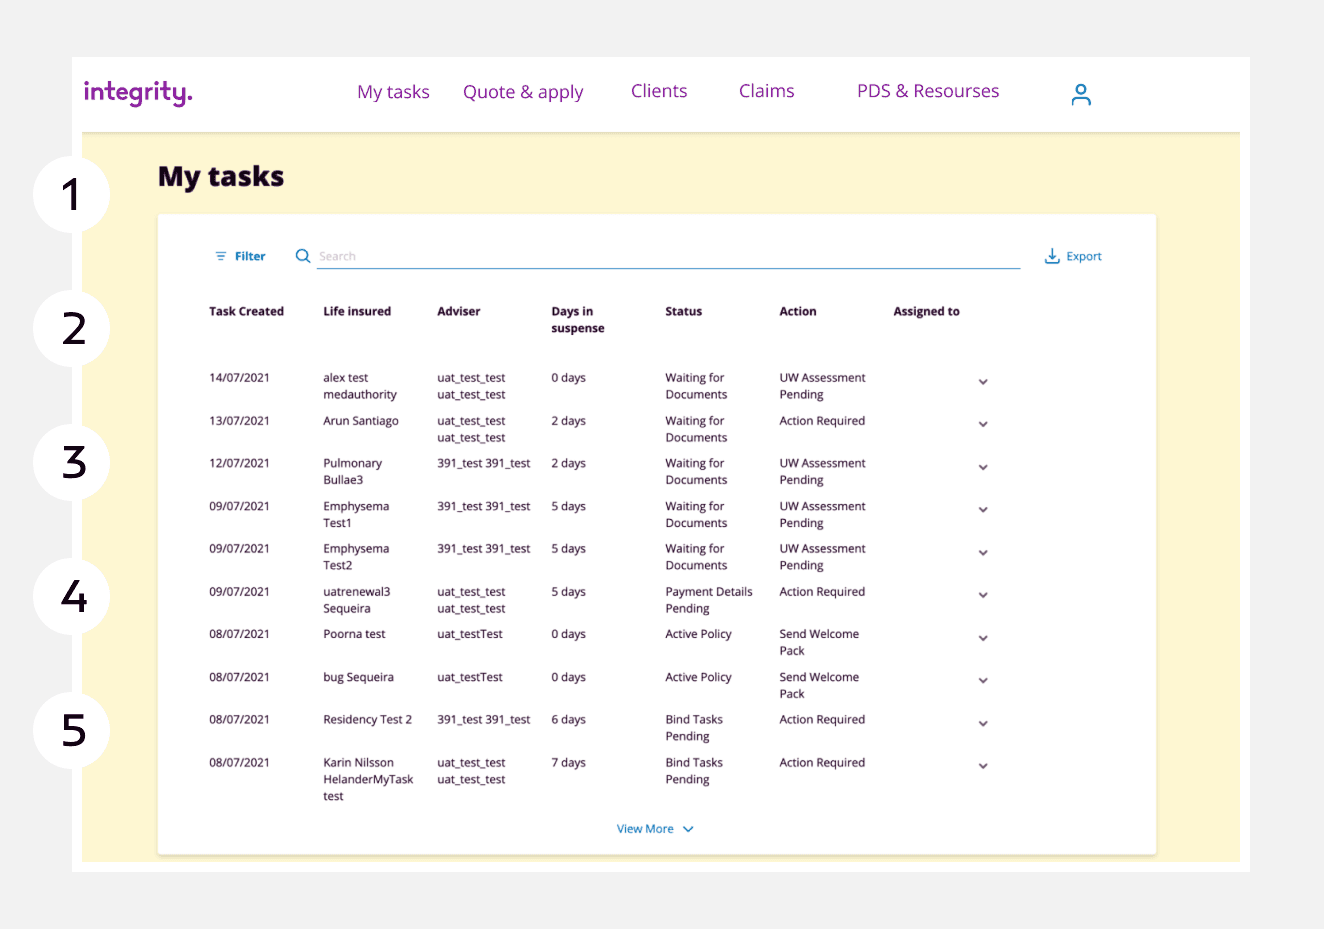Click Emphysema Test1 name

356,515
